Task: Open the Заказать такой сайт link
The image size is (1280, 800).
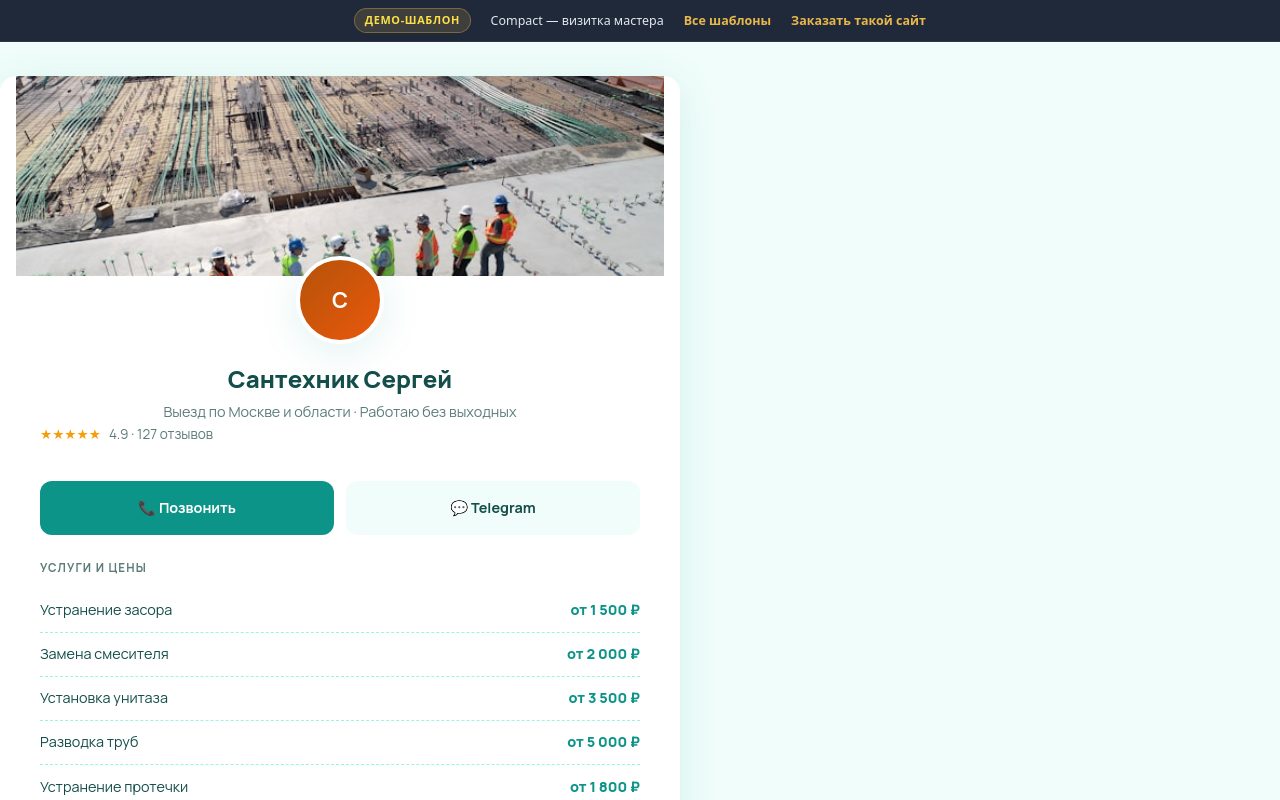Action: pyautogui.click(x=858, y=20)
